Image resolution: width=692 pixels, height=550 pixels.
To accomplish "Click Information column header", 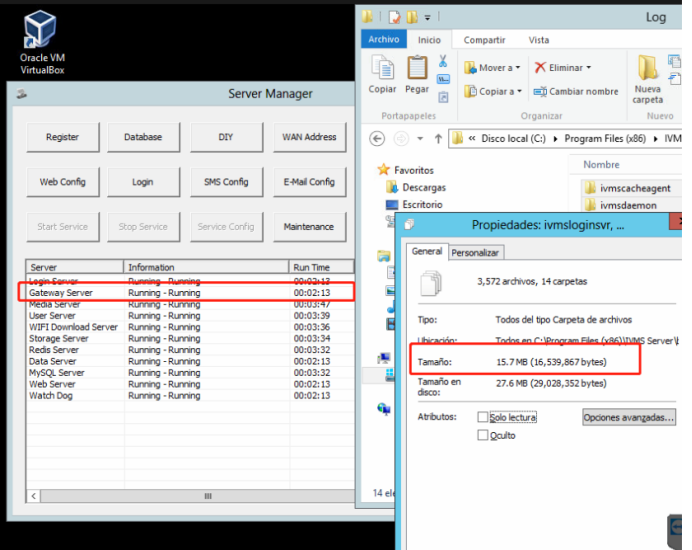I will click(x=206, y=267).
